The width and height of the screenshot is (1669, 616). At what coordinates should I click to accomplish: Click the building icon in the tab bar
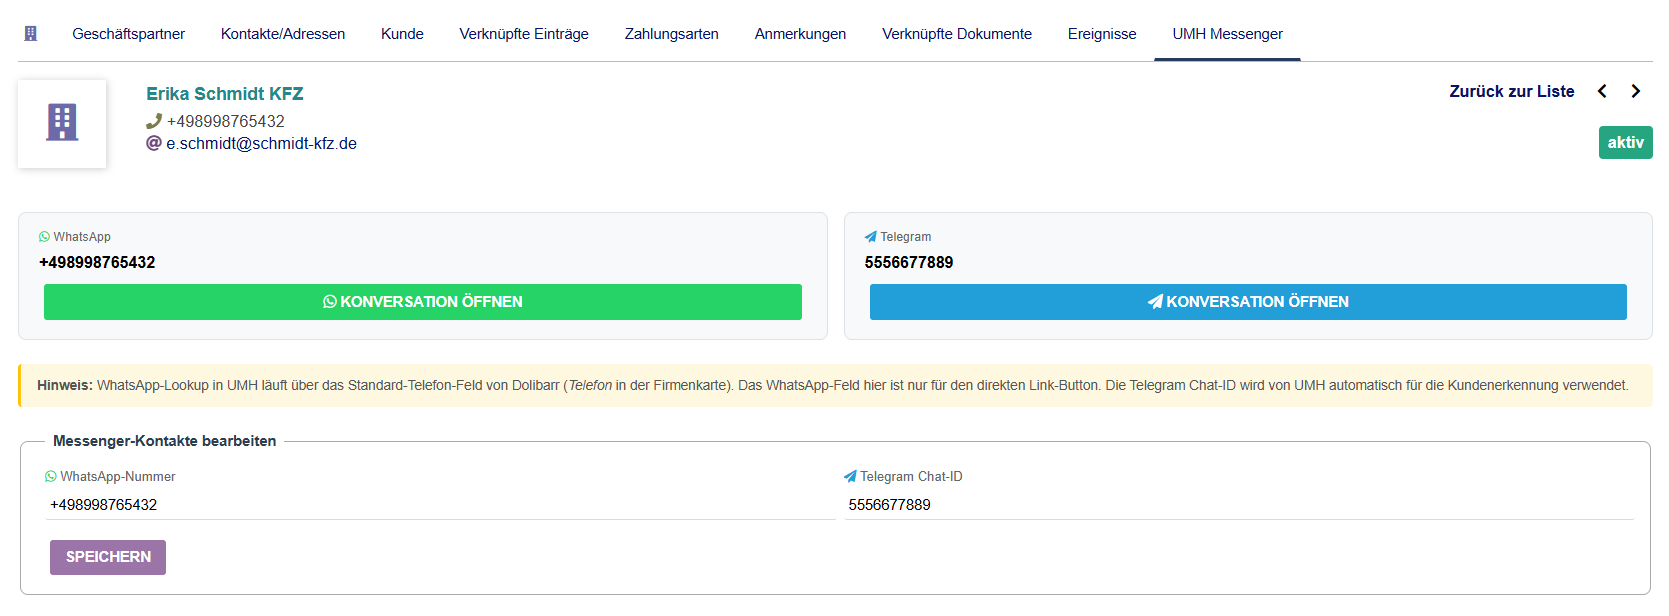[31, 34]
